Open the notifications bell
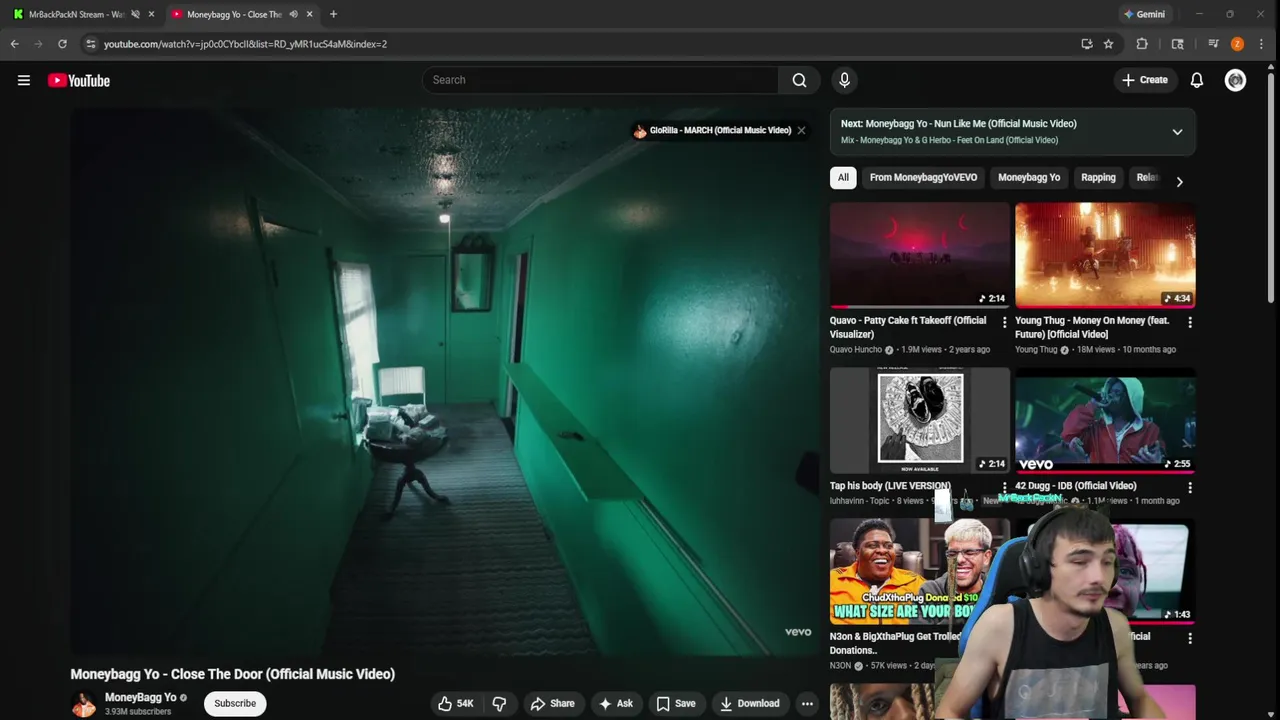Viewport: 1280px width, 720px height. (1197, 80)
